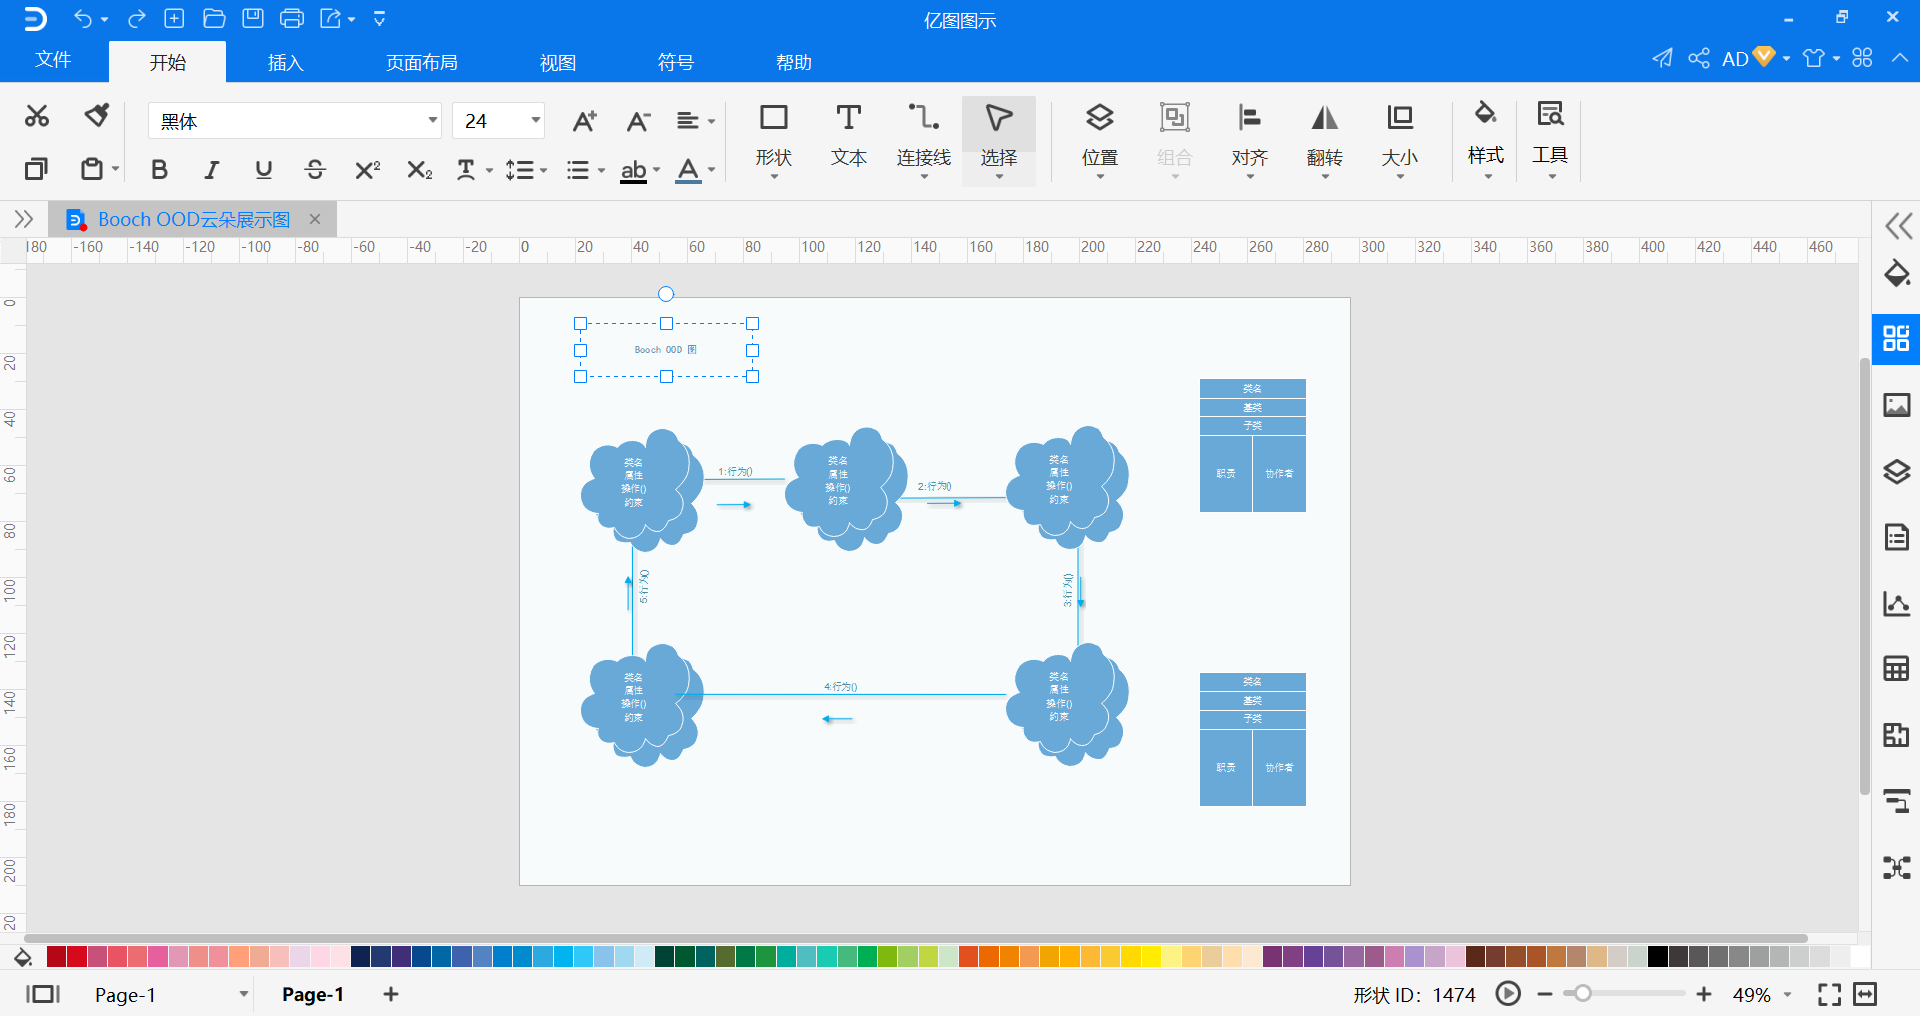Toggle Subscript formatting
The height and width of the screenshot is (1016, 1920).
pyautogui.click(x=419, y=170)
